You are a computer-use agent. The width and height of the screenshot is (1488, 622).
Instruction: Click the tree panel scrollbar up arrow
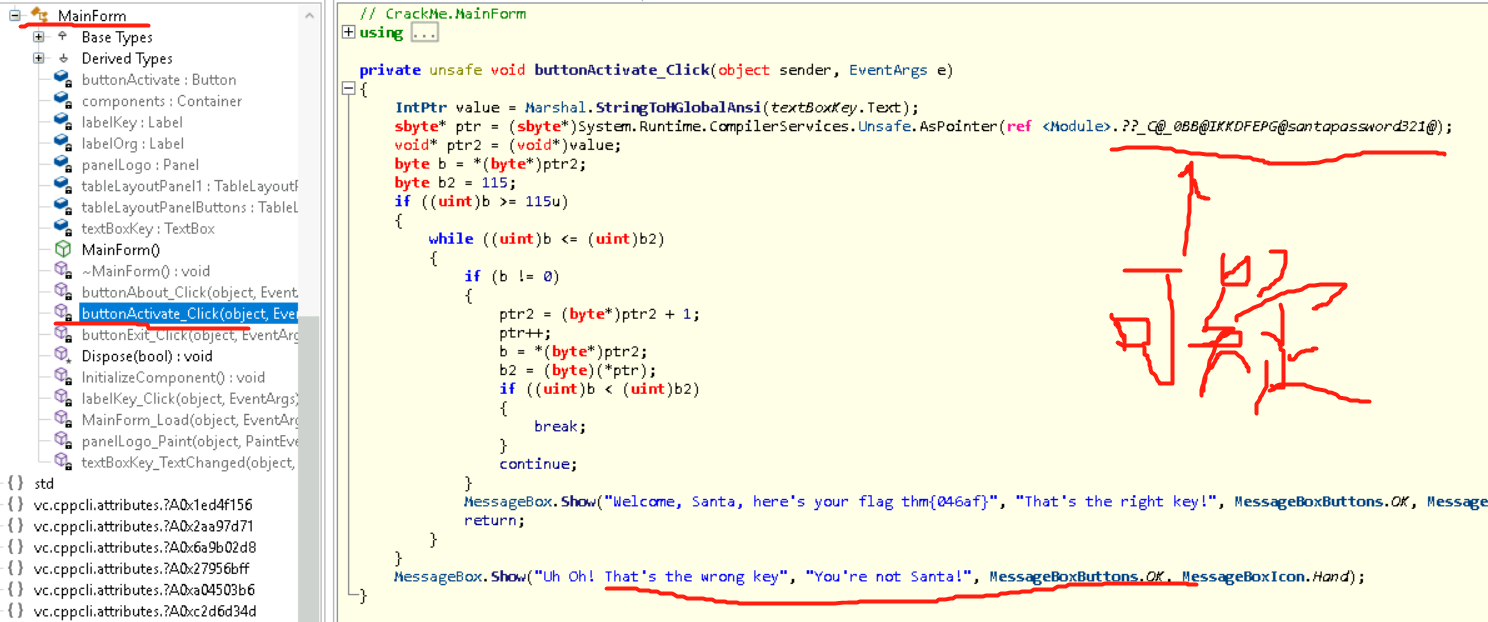310,14
